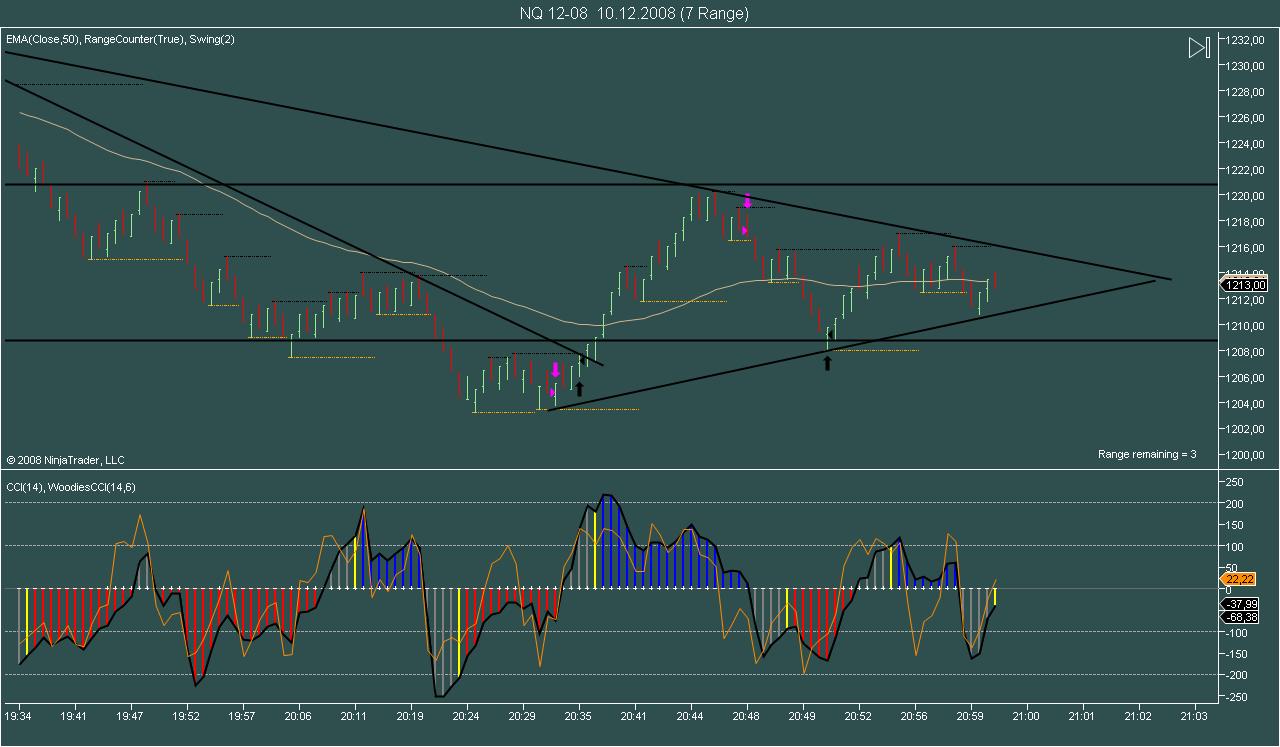The image size is (1280, 747).
Task: Click the 20:35 time axis label
Action: tap(578, 716)
